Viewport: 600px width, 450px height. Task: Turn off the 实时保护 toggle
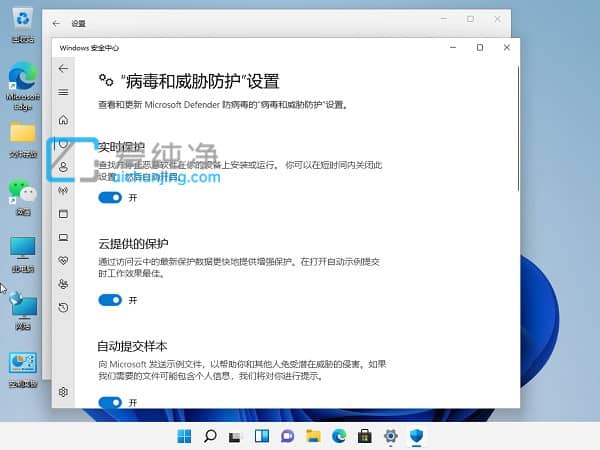pos(110,197)
